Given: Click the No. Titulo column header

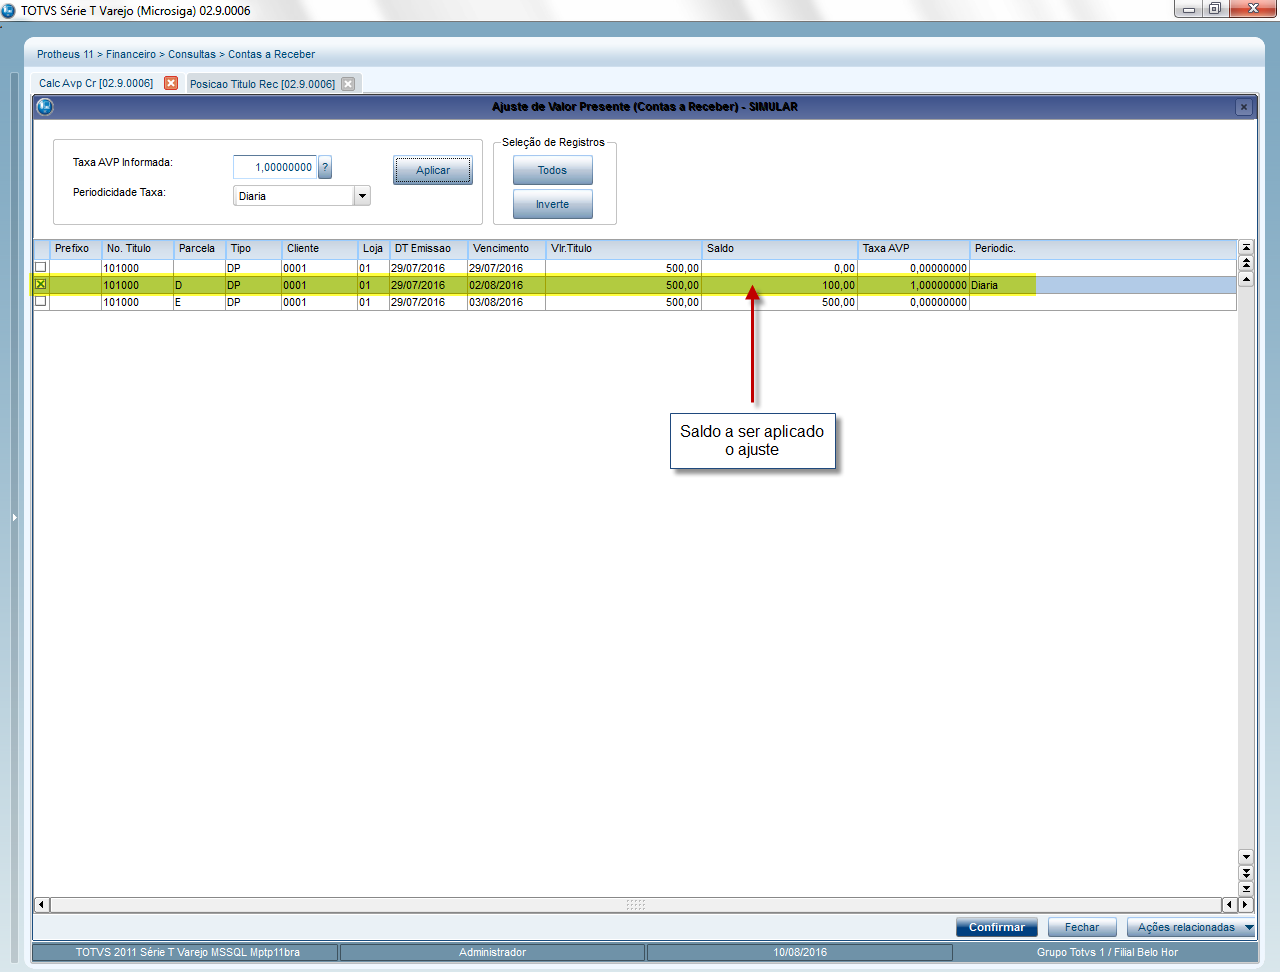Looking at the screenshot, I should click(137, 248).
